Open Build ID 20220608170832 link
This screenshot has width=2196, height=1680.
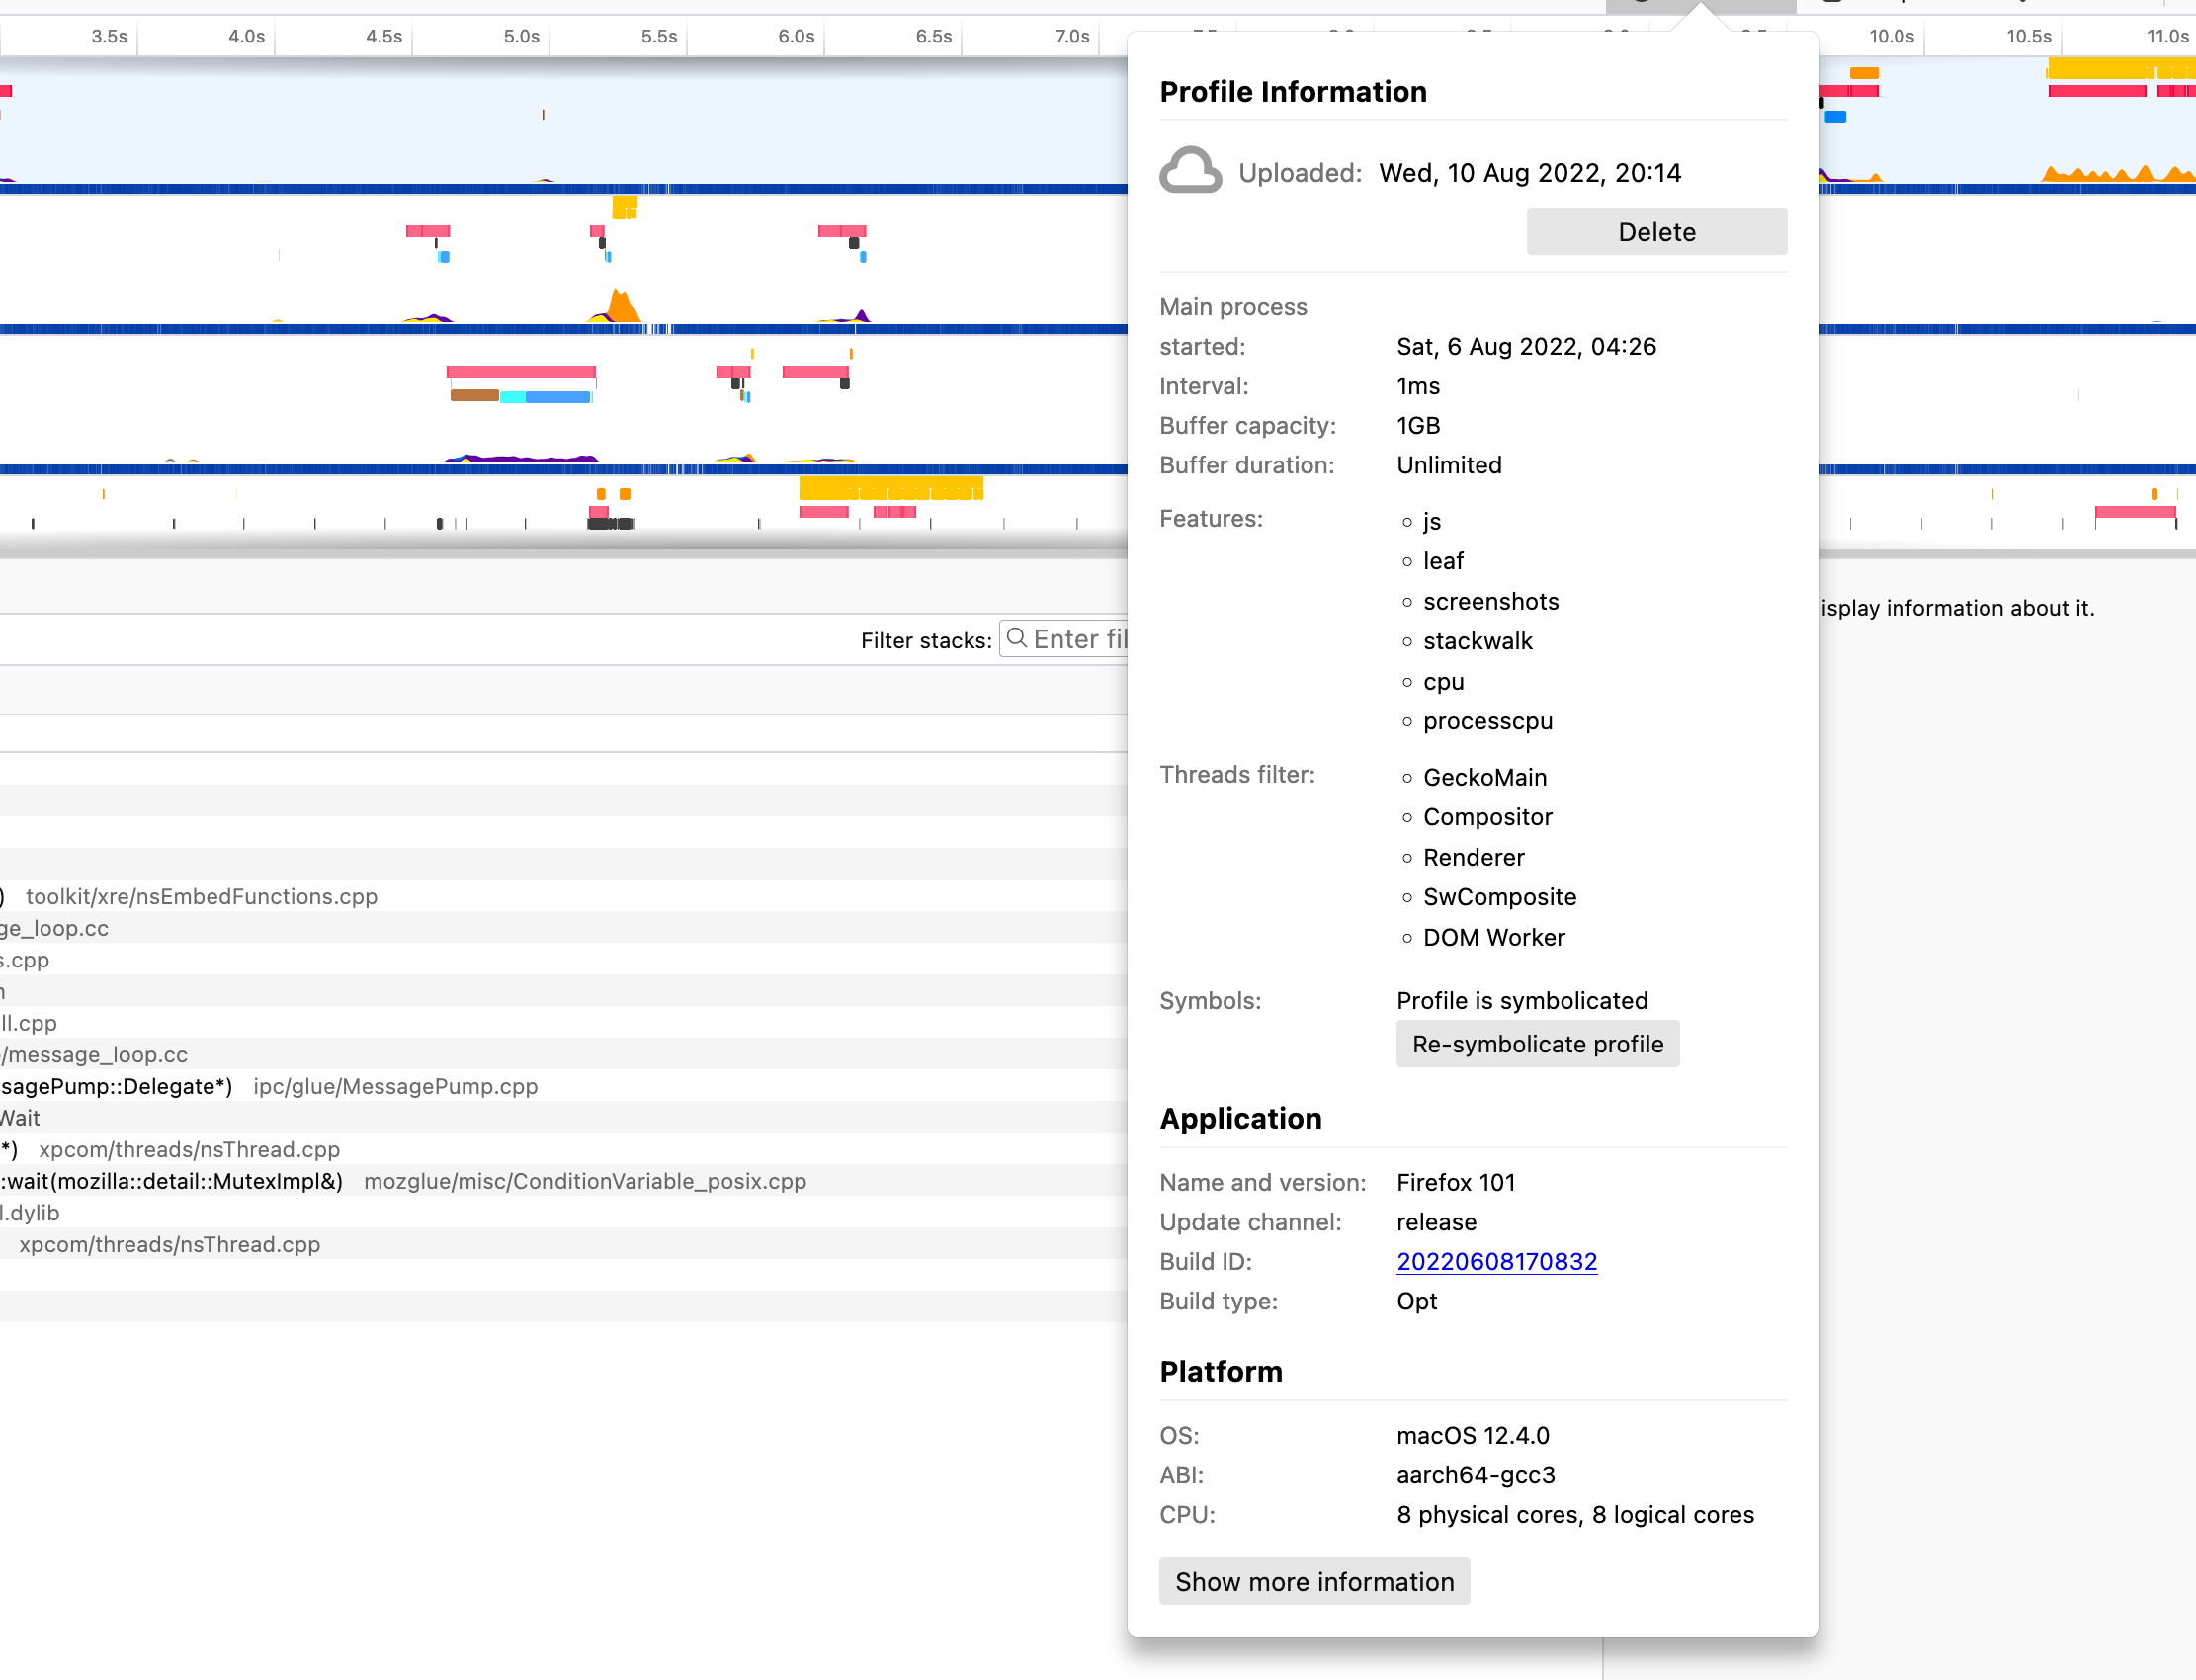[1495, 1261]
